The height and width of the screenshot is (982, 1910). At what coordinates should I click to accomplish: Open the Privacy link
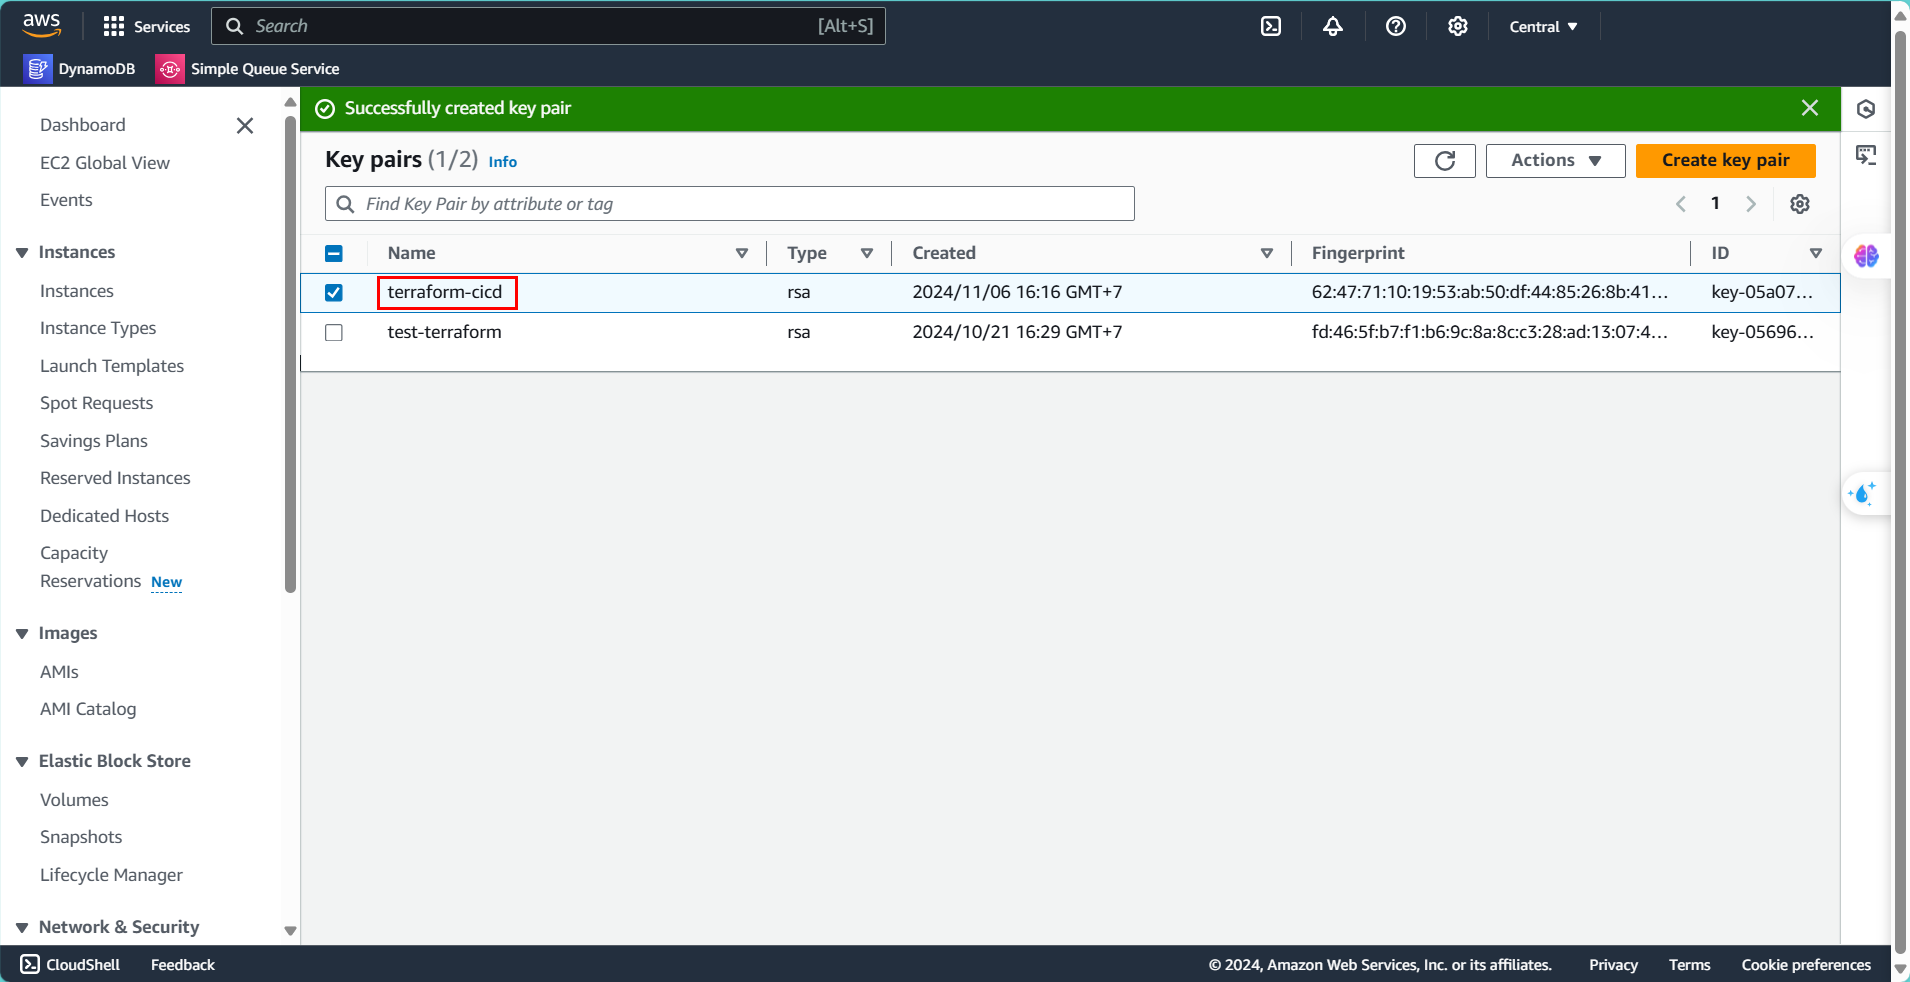[x=1613, y=965]
